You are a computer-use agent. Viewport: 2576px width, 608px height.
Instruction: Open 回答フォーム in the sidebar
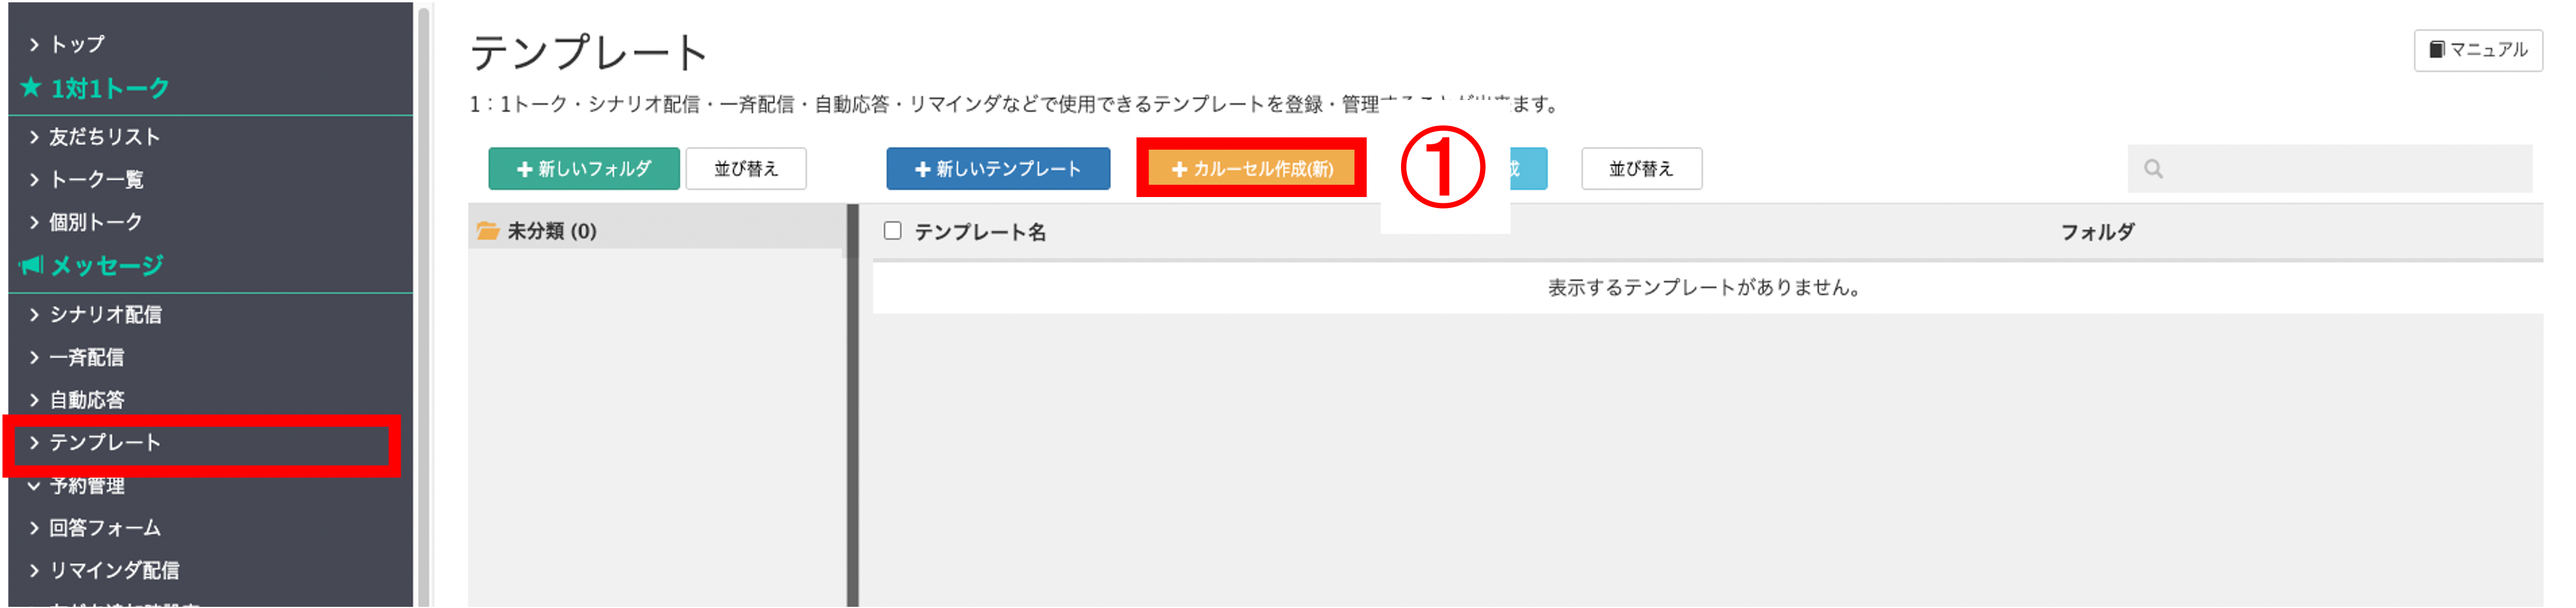[x=105, y=528]
